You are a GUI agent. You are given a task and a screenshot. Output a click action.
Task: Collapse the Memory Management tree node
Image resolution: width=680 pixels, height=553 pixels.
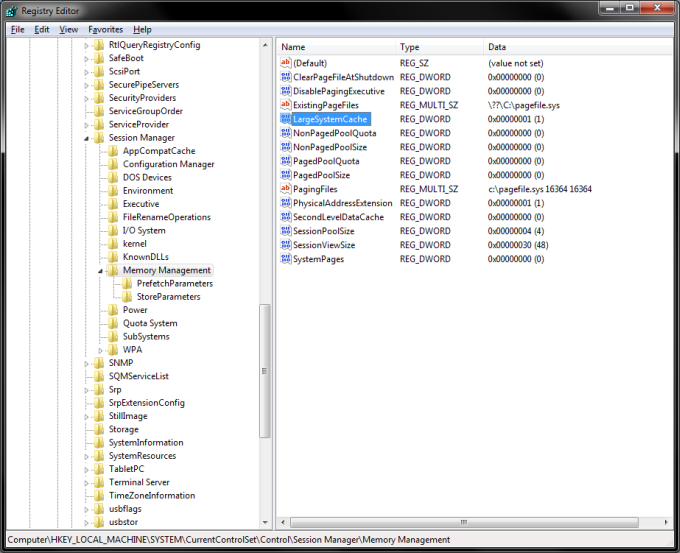click(100, 271)
